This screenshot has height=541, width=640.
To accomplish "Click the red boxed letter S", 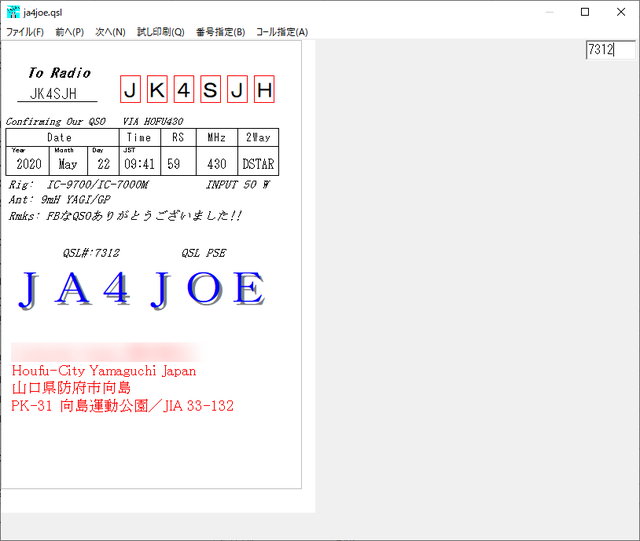I will coord(210,89).
